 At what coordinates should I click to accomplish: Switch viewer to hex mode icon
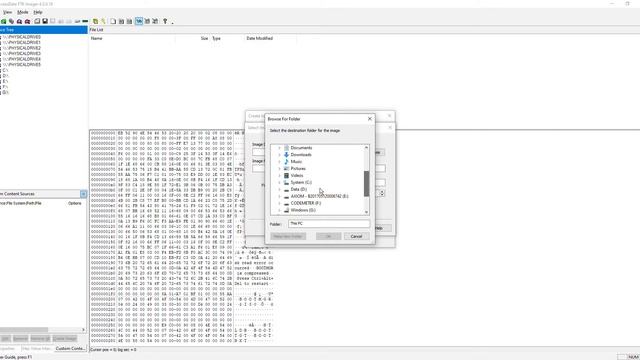156,21
